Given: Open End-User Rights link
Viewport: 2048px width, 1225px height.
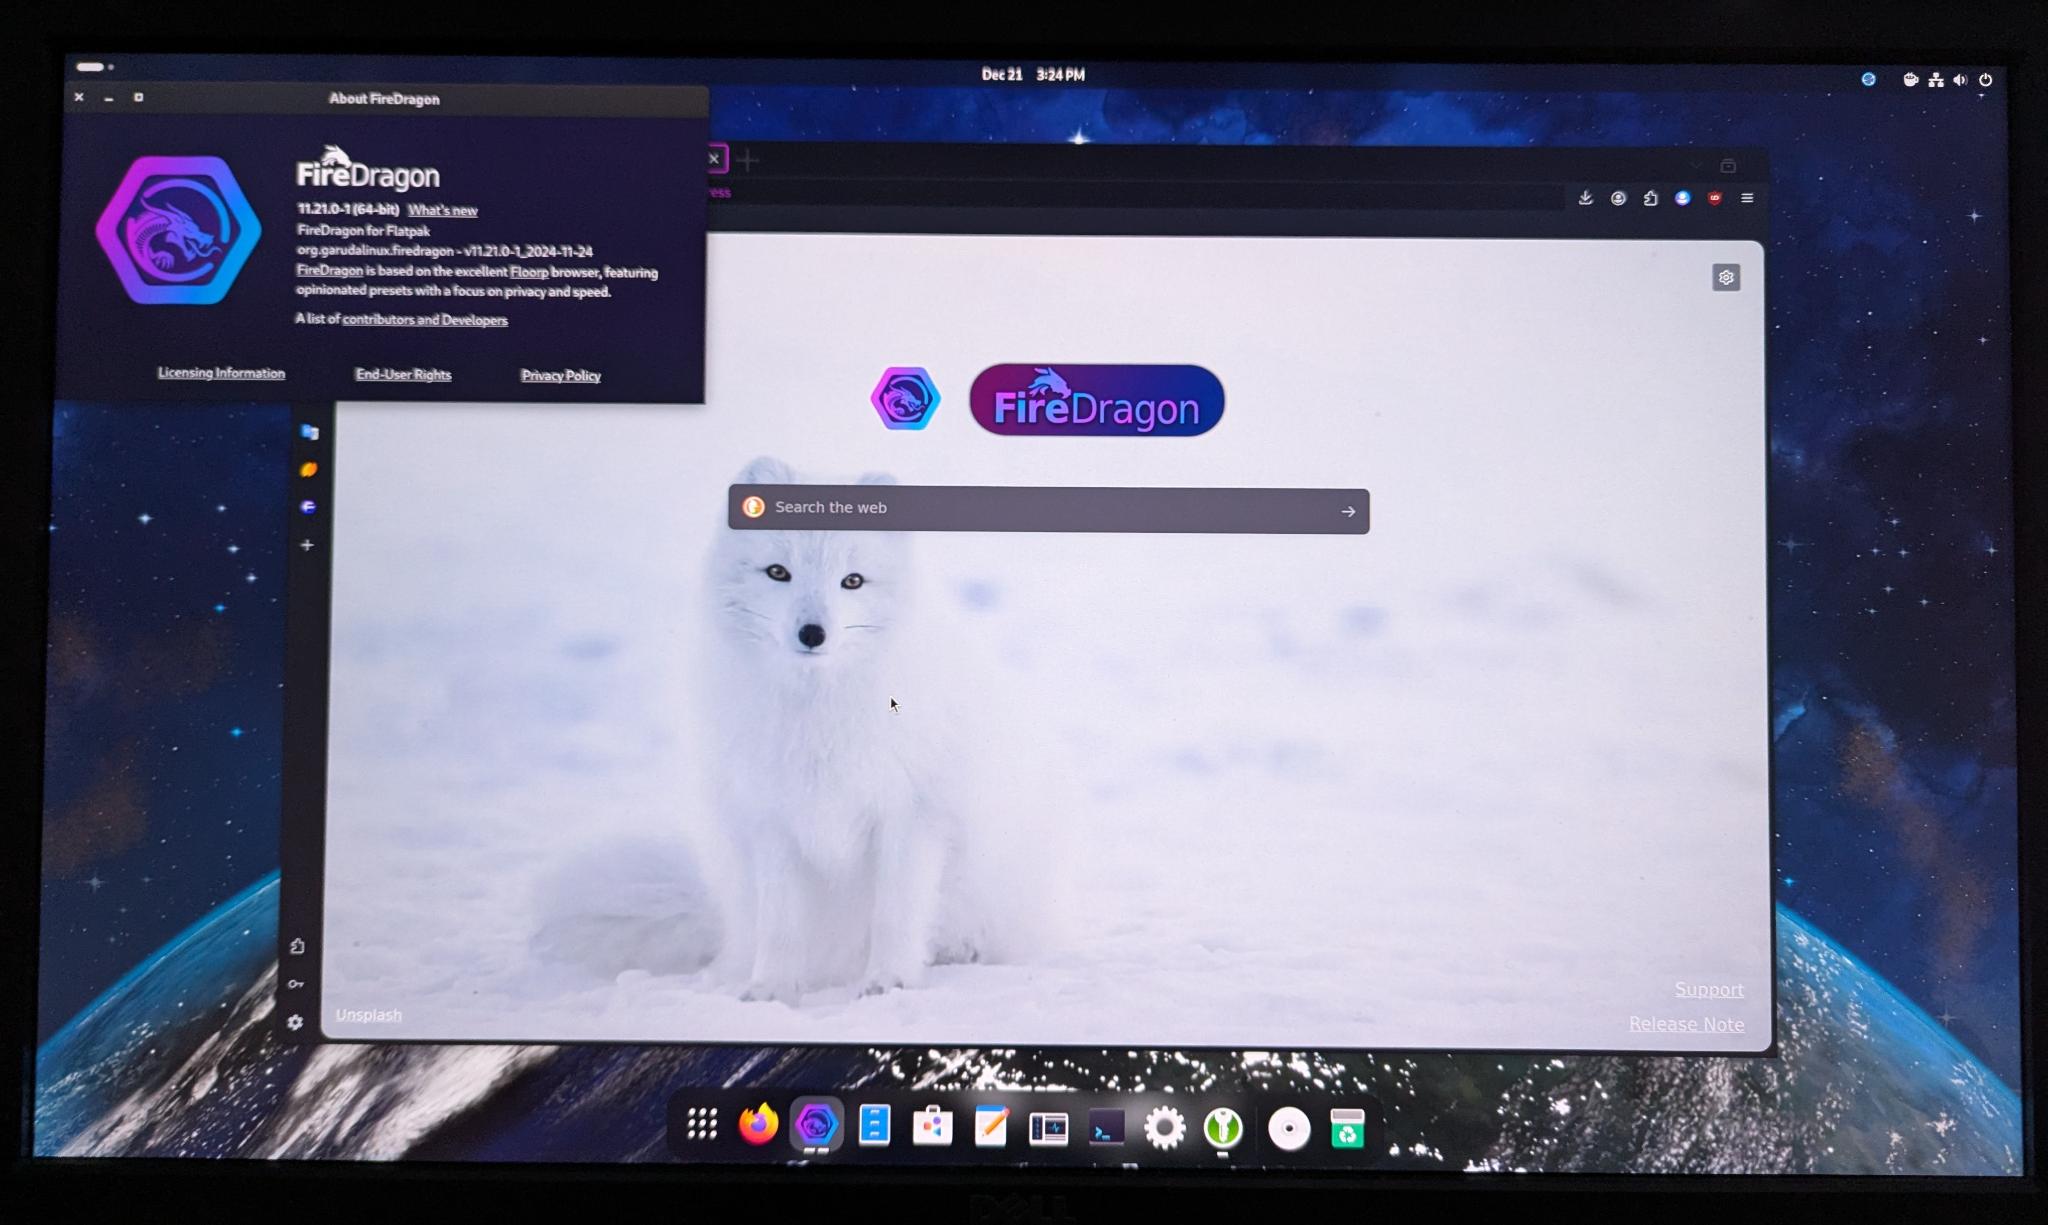Looking at the screenshot, I should (403, 374).
